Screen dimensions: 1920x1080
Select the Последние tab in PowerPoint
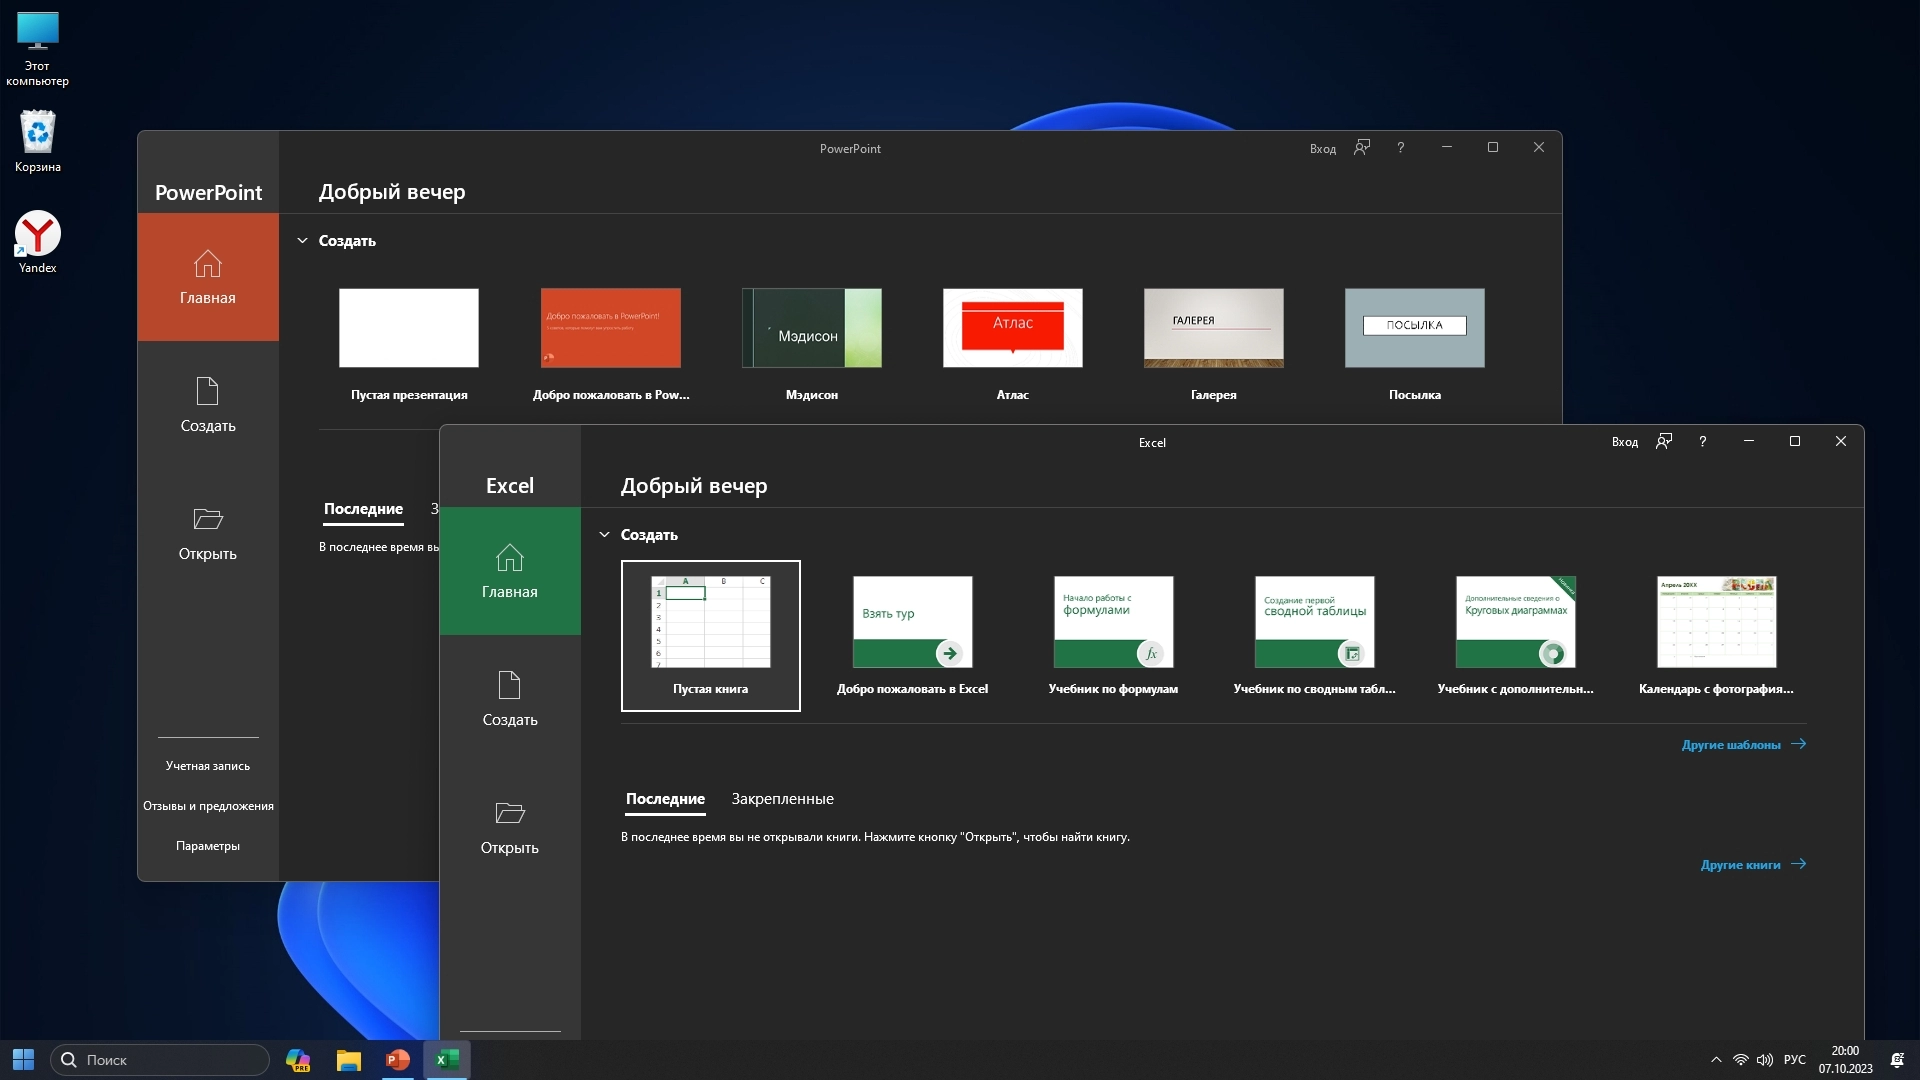pos(363,509)
